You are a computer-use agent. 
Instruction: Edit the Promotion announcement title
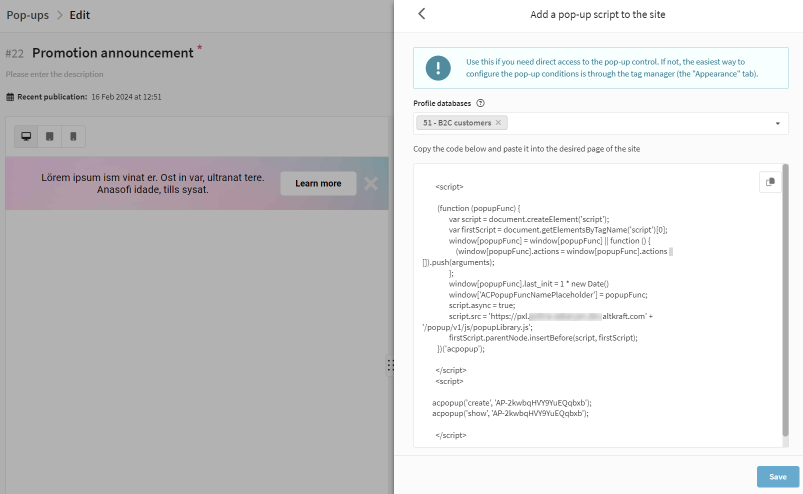[113, 53]
